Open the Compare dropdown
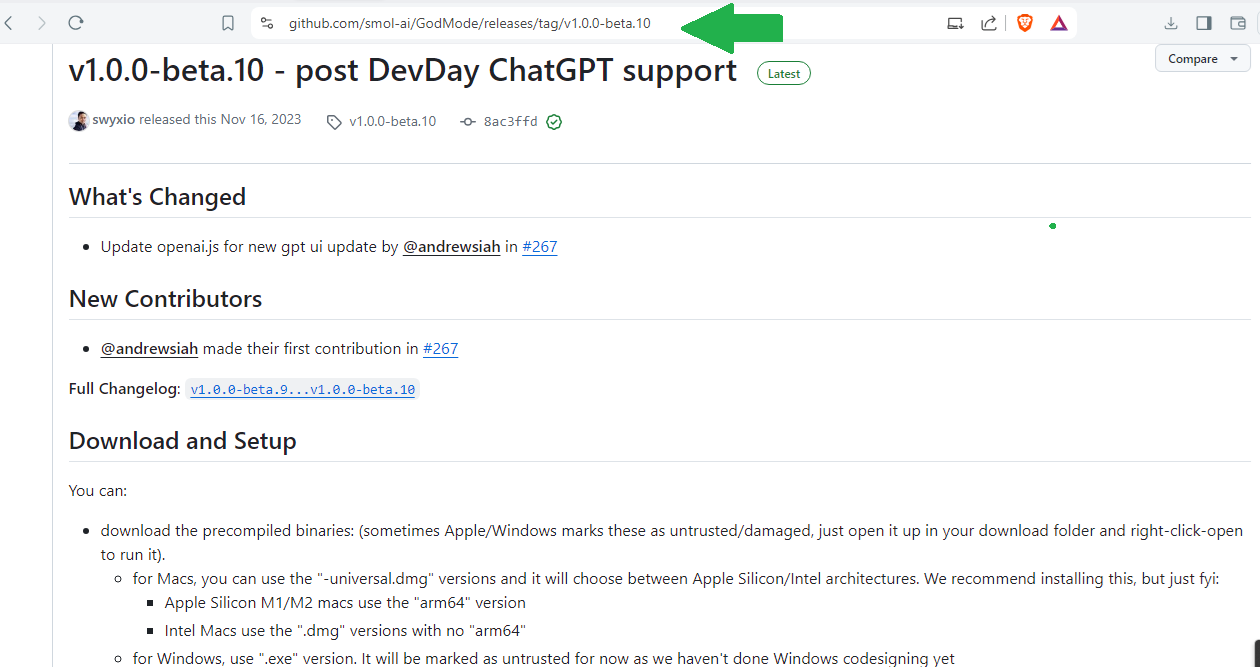1260x667 pixels. (x=1203, y=59)
